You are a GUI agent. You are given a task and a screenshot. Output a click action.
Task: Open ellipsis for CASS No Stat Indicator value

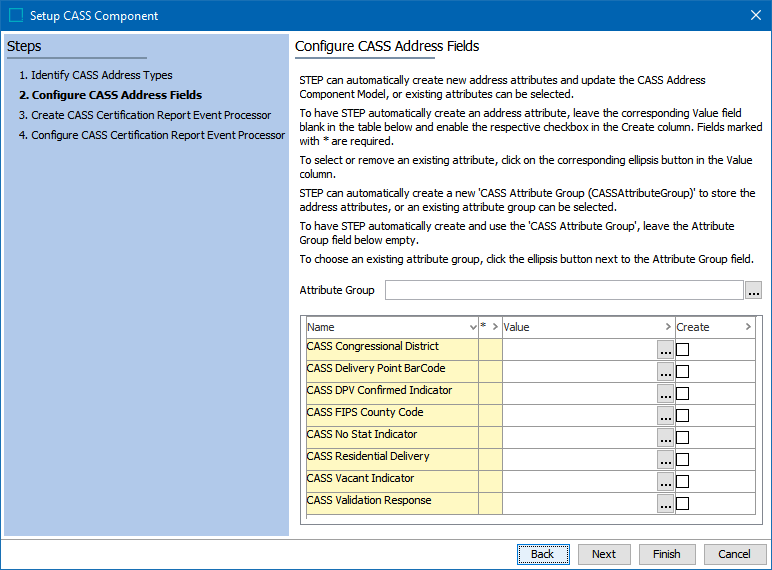[666, 438]
